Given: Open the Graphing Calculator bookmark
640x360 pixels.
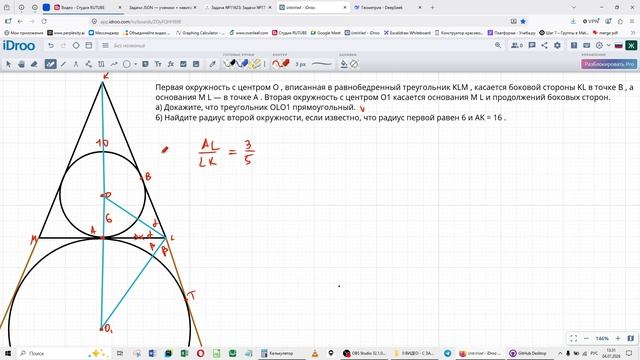Looking at the screenshot, I should tap(200, 33).
